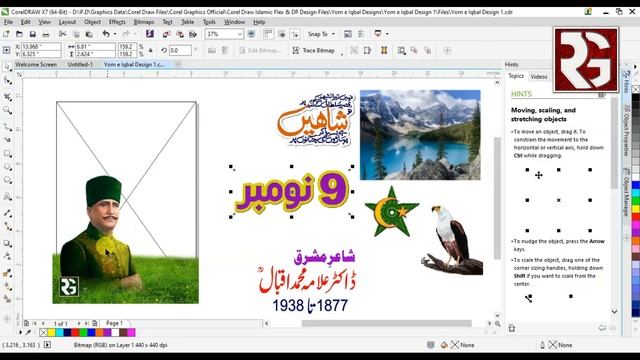The width and height of the screenshot is (640, 360).
Task: Click the Hints panel scroll down arrow
Action: (x=615, y=311)
